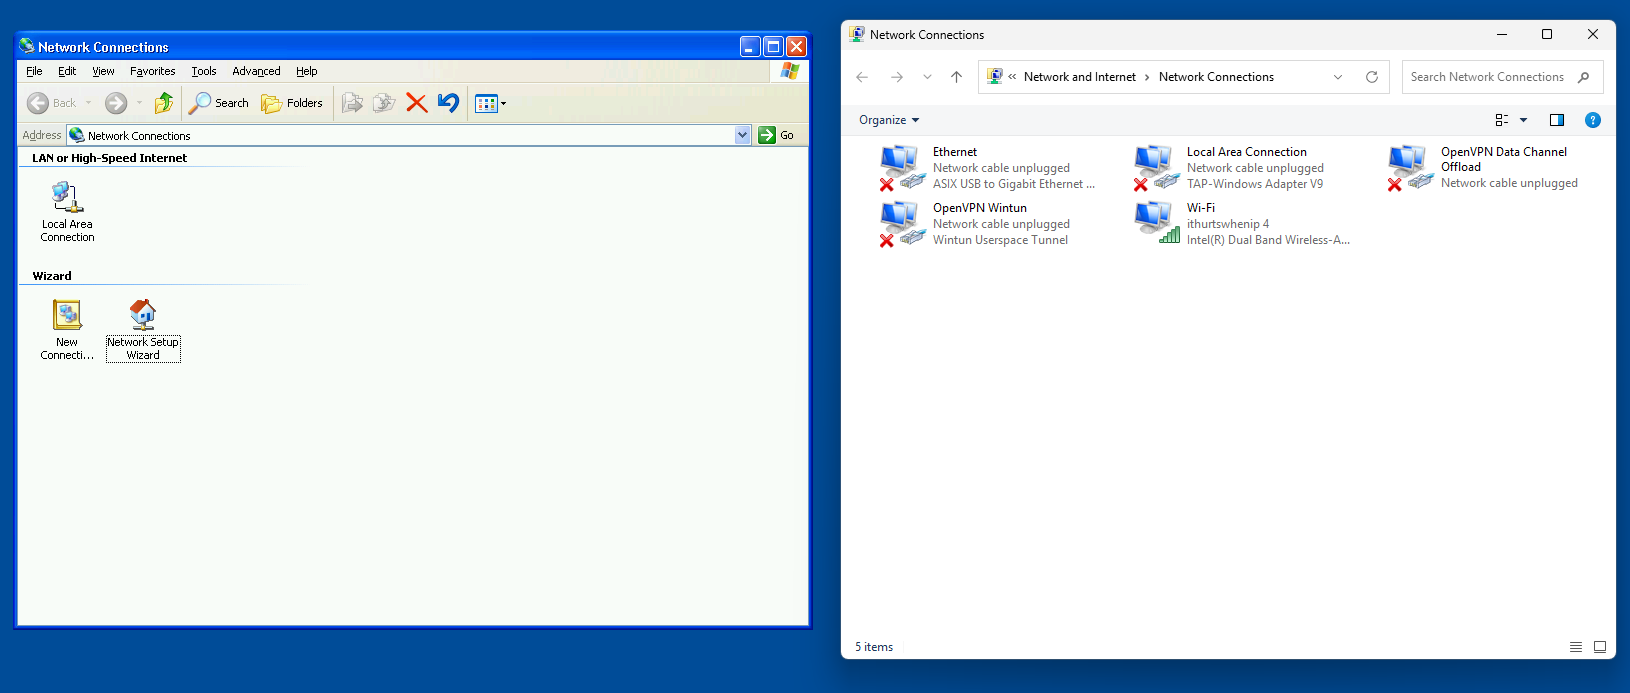Open the New Connection wizard icon

tap(67, 316)
